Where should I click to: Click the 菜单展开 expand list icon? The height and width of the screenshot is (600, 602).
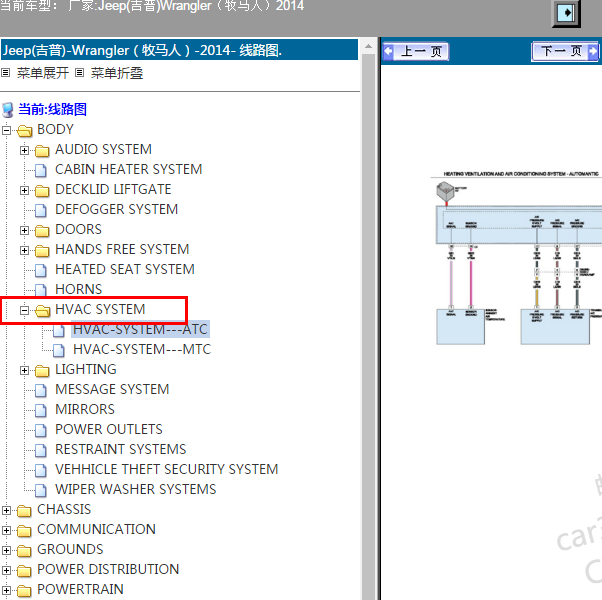[x=5, y=72]
